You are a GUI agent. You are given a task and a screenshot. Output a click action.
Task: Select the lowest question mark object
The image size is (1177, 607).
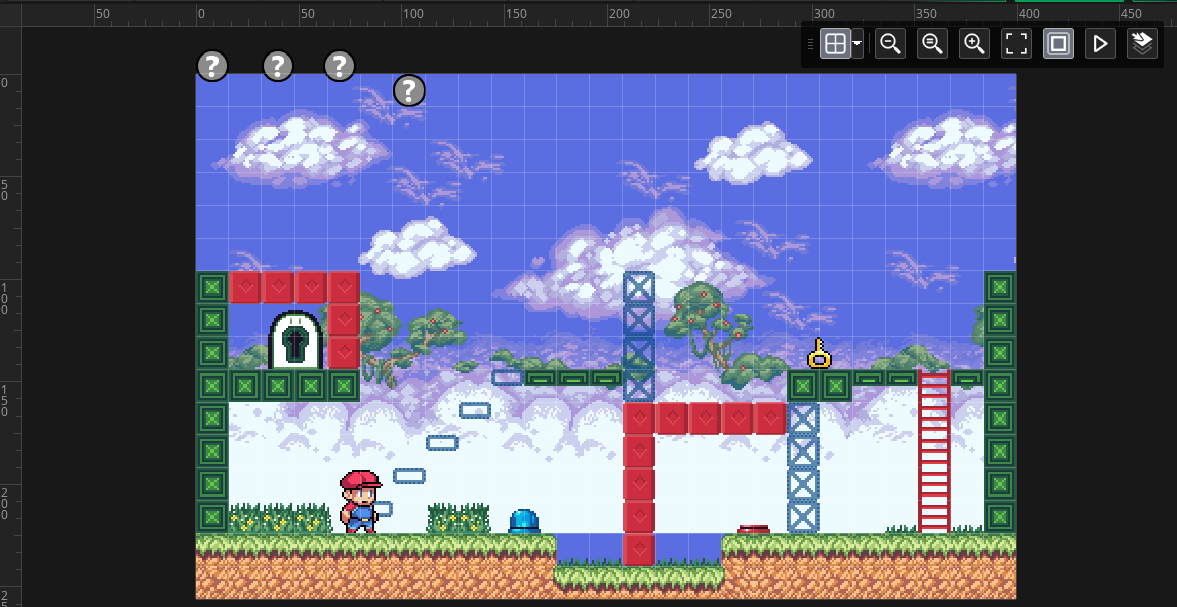click(x=409, y=91)
